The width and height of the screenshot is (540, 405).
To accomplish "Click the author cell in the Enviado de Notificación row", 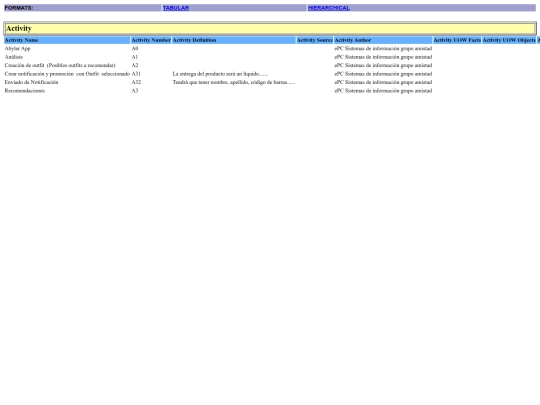I will point(383,82).
